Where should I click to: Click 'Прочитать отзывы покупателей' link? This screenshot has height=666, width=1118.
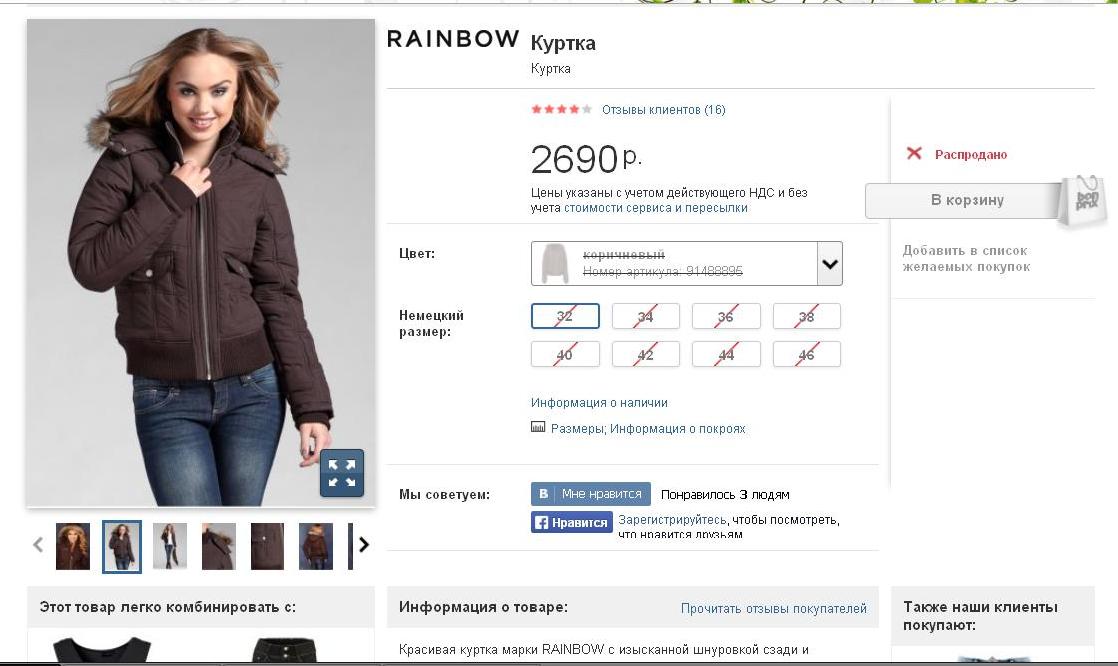pyautogui.click(x=774, y=608)
